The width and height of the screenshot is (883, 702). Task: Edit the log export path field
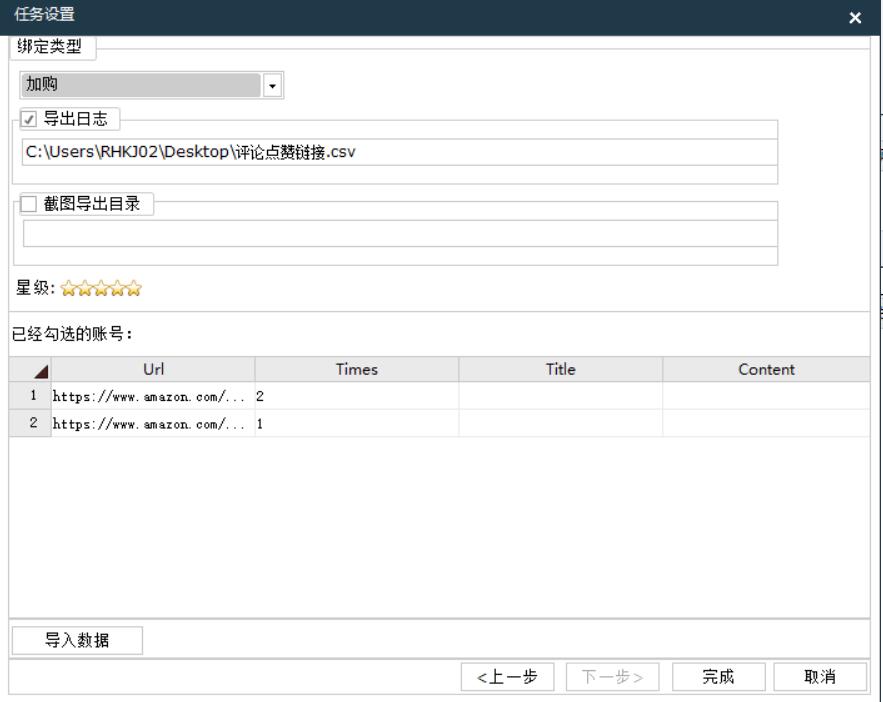point(399,152)
